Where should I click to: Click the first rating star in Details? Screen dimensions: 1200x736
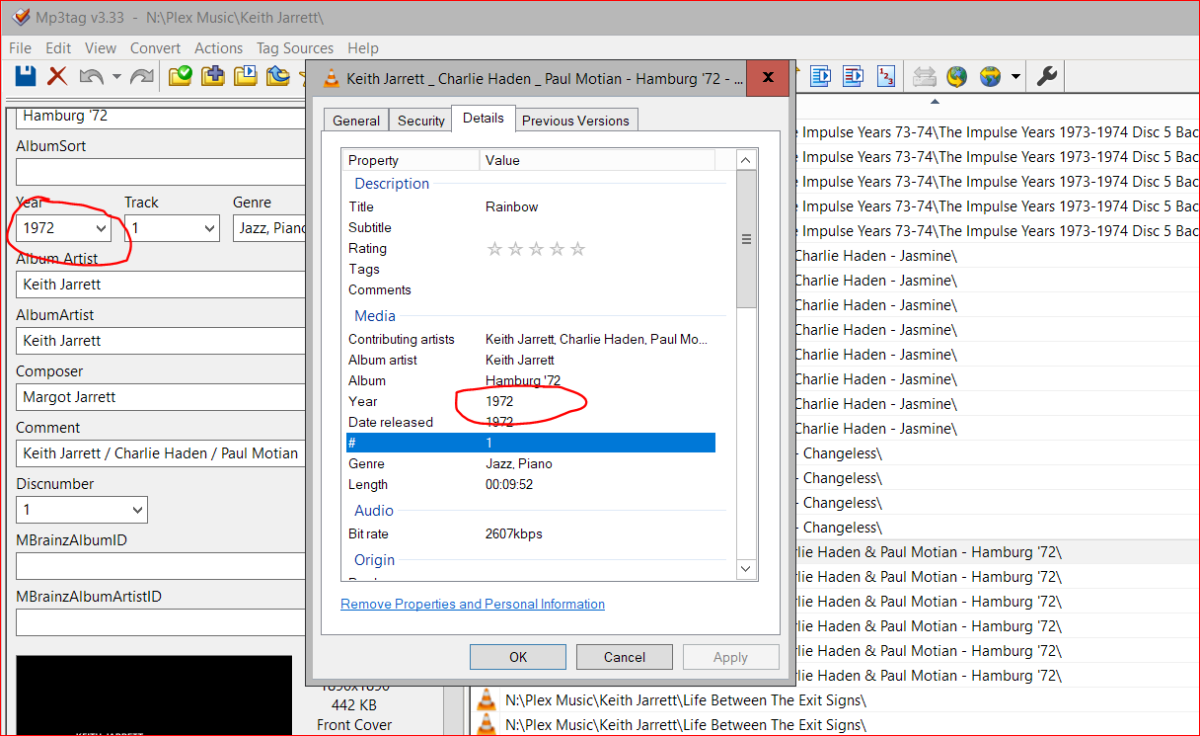pyautogui.click(x=494, y=249)
